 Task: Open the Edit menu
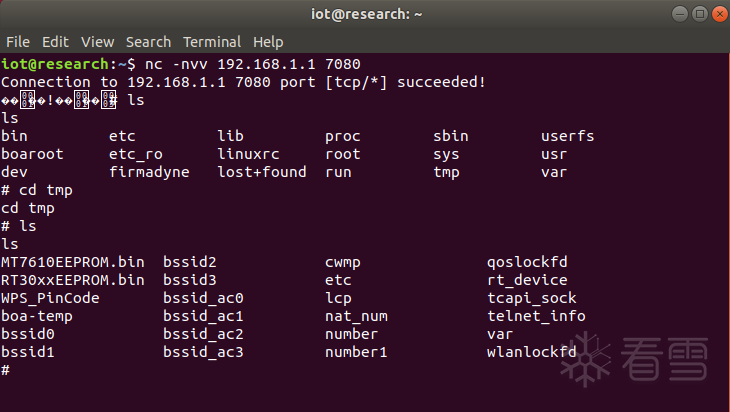coord(55,42)
